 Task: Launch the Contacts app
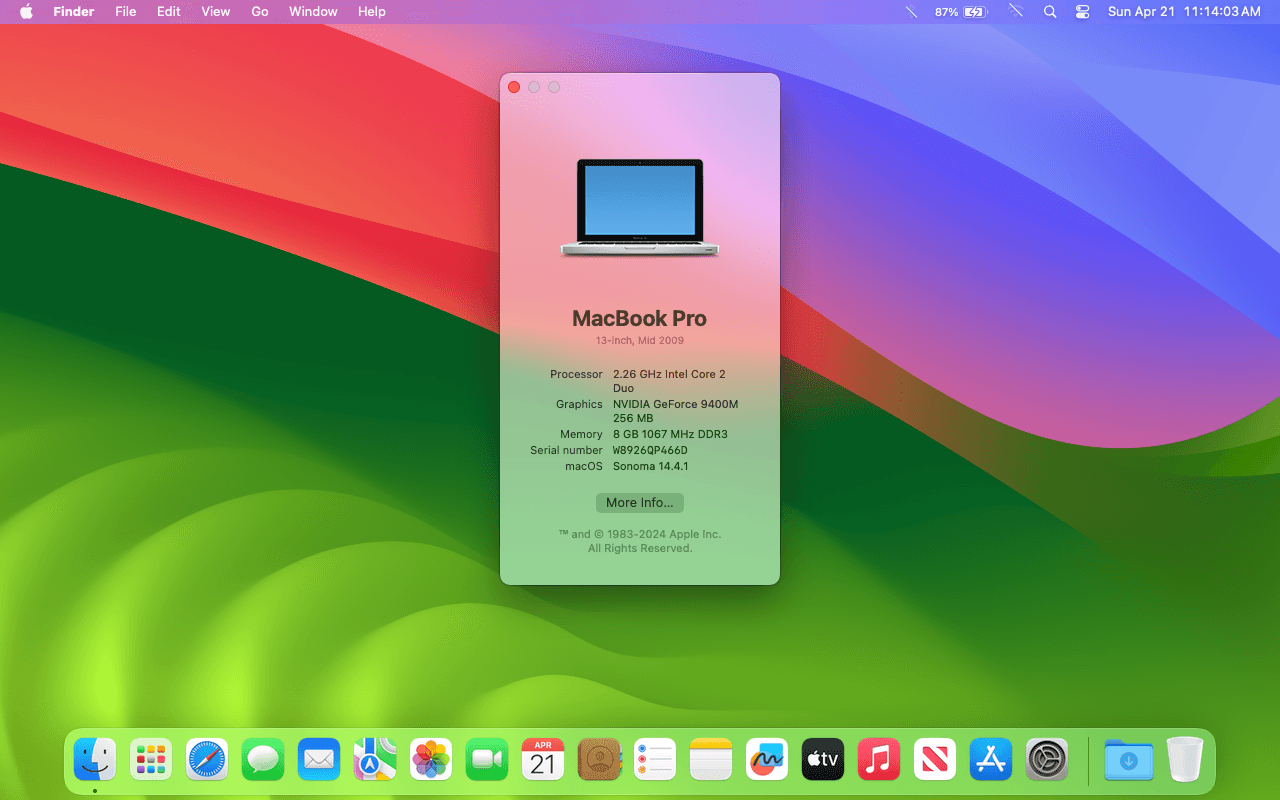pyautogui.click(x=598, y=758)
